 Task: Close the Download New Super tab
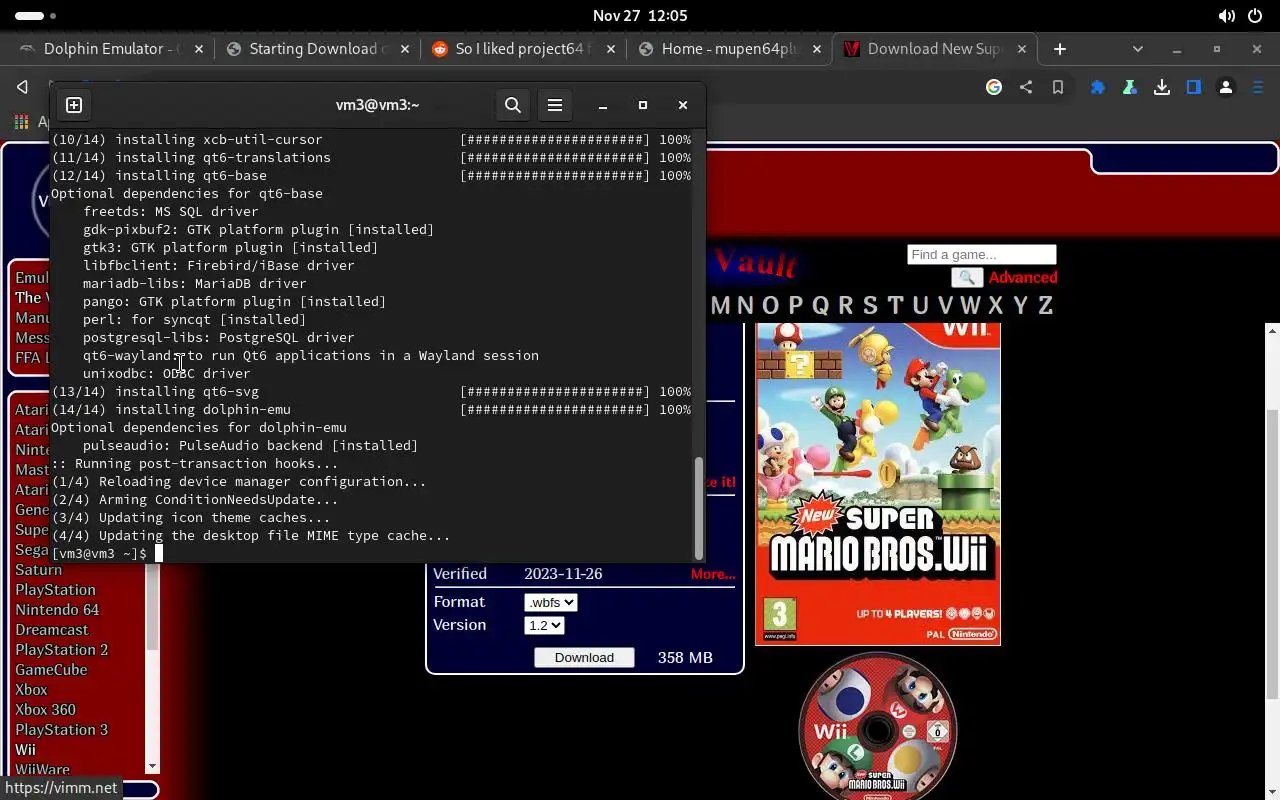coord(1023,49)
